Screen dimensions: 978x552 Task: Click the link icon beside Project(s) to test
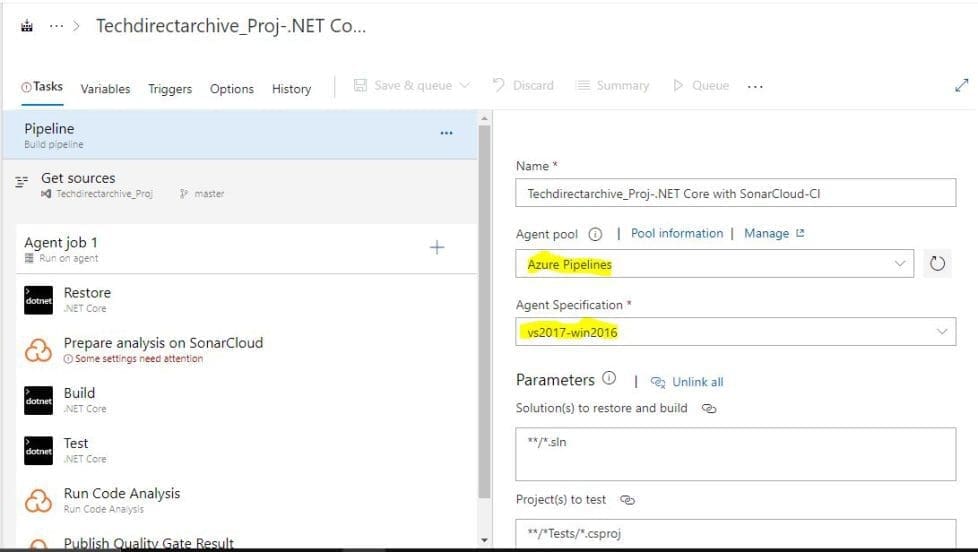628,500
